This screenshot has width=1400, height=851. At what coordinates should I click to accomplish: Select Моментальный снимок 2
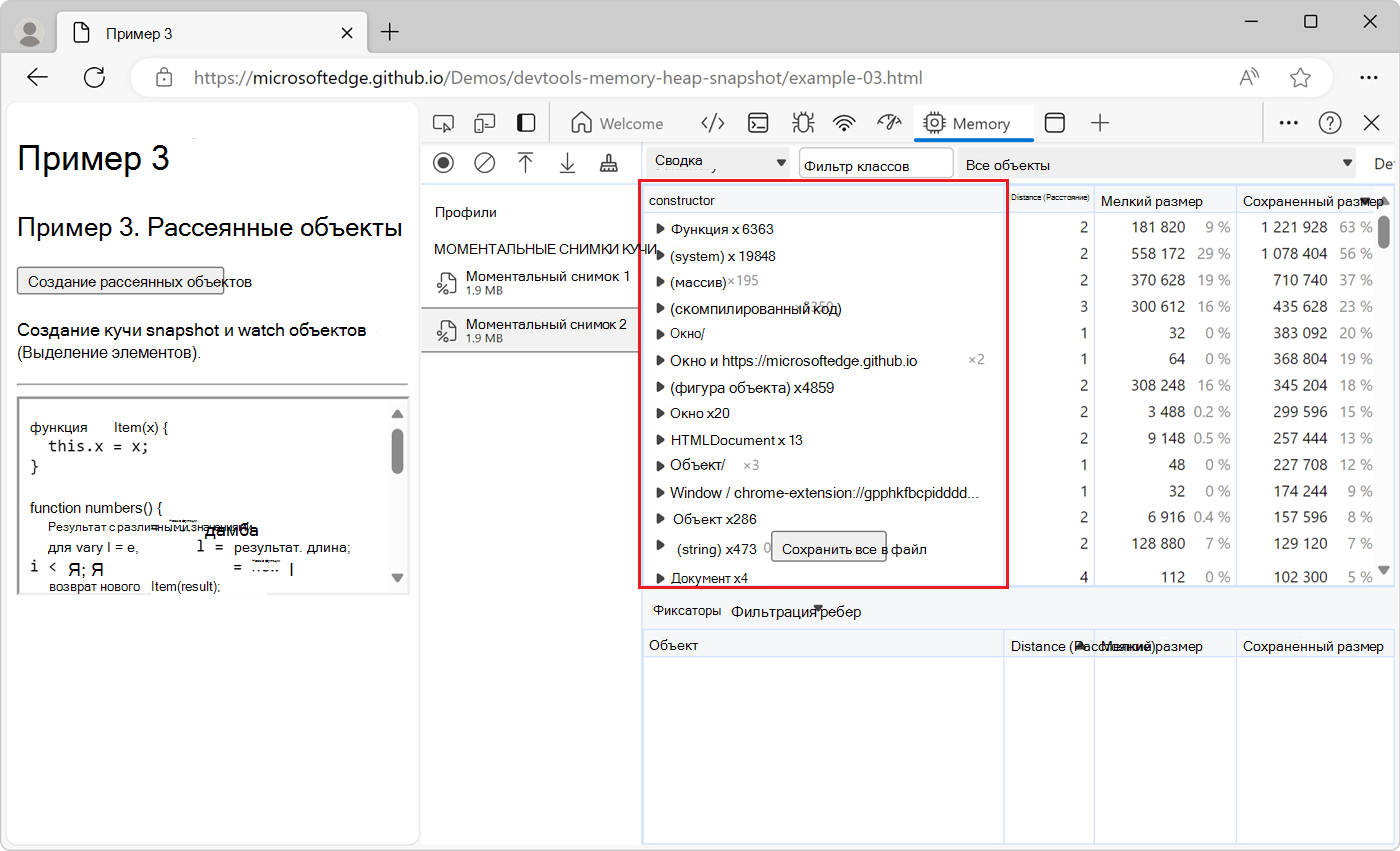pyautogui.click(x=531, y=330)
